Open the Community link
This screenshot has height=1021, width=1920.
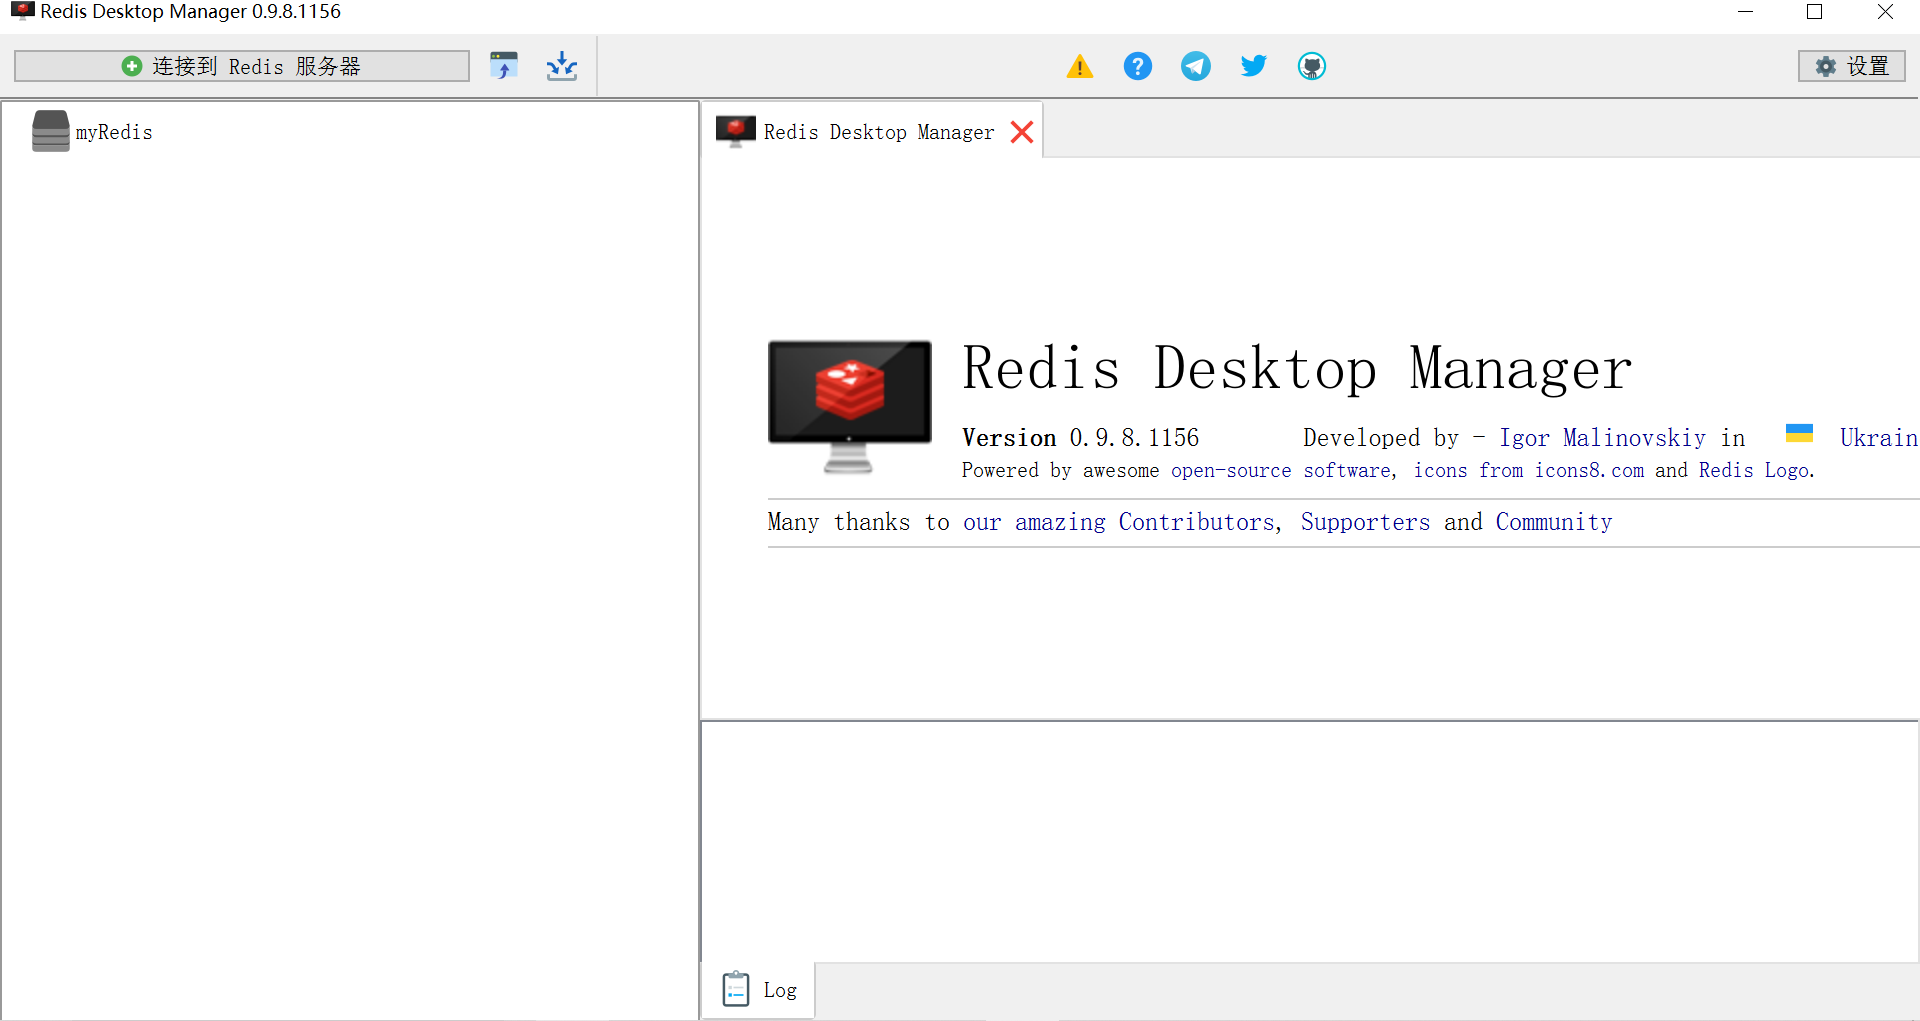tap(1554, 522)
